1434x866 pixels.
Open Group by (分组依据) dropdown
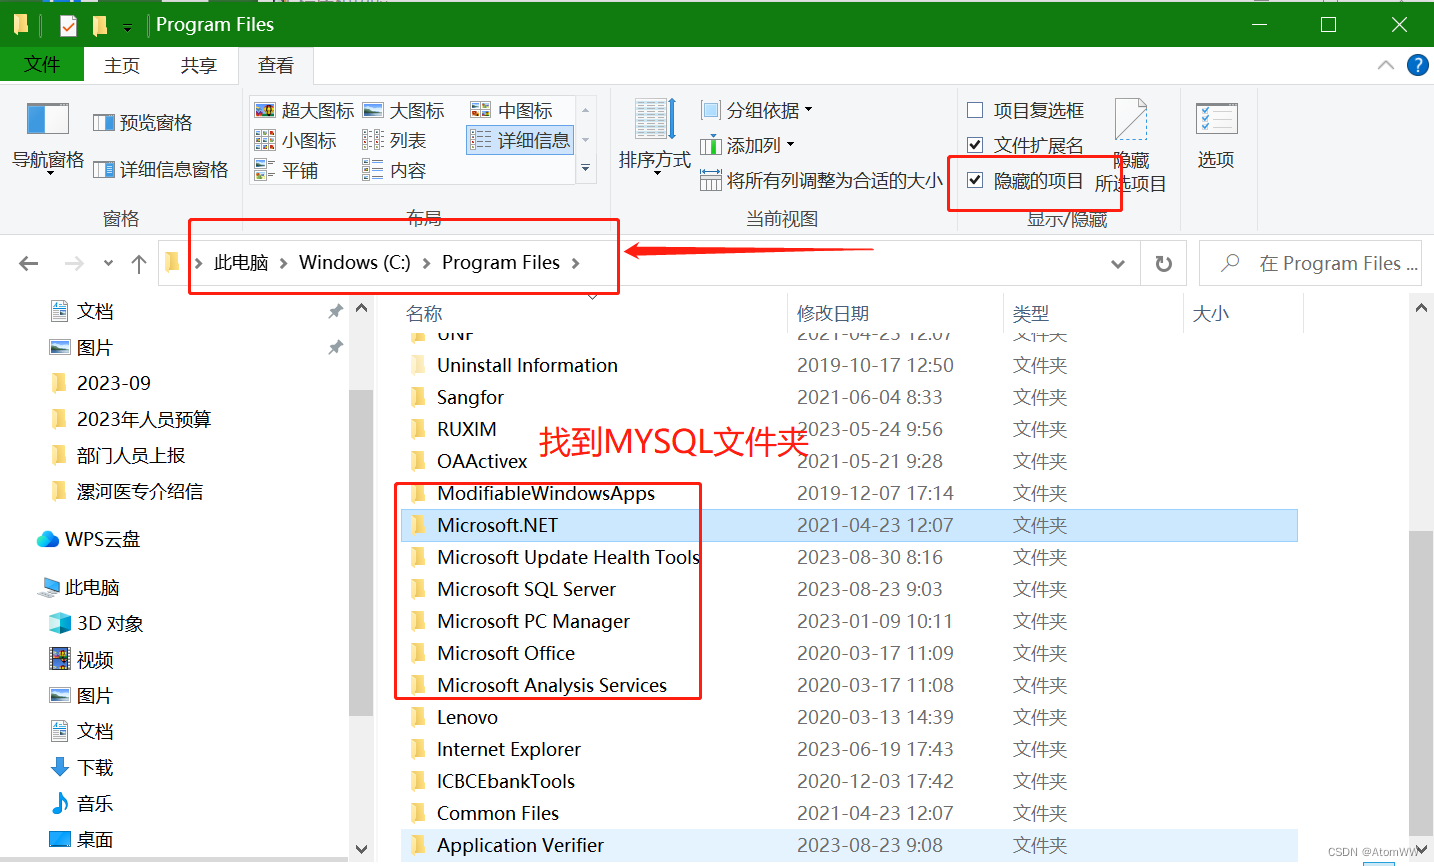click(x=757, y=110)
